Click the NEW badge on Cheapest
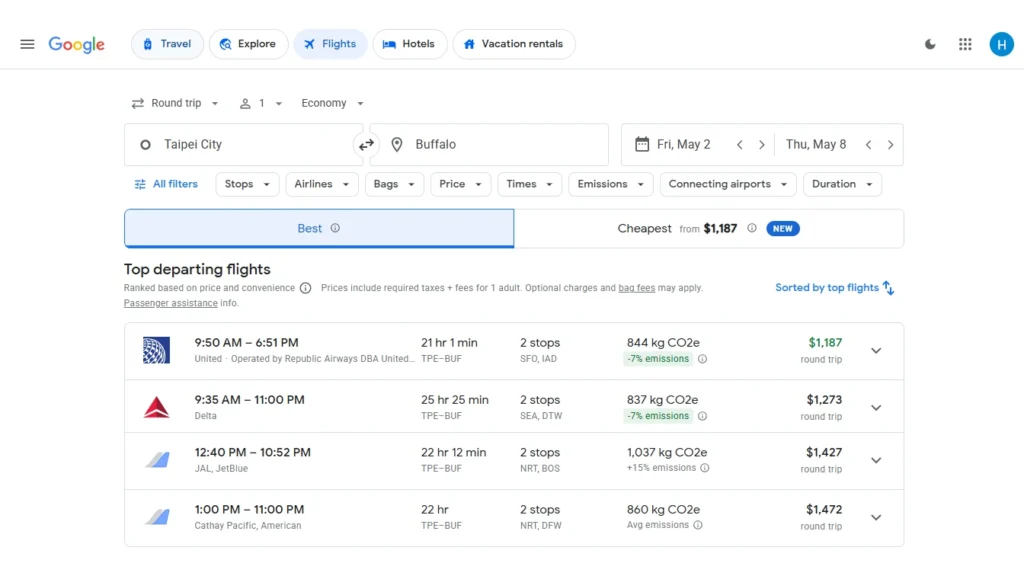Viewport: 1024px width, 576px height. [x=782, y=229]
